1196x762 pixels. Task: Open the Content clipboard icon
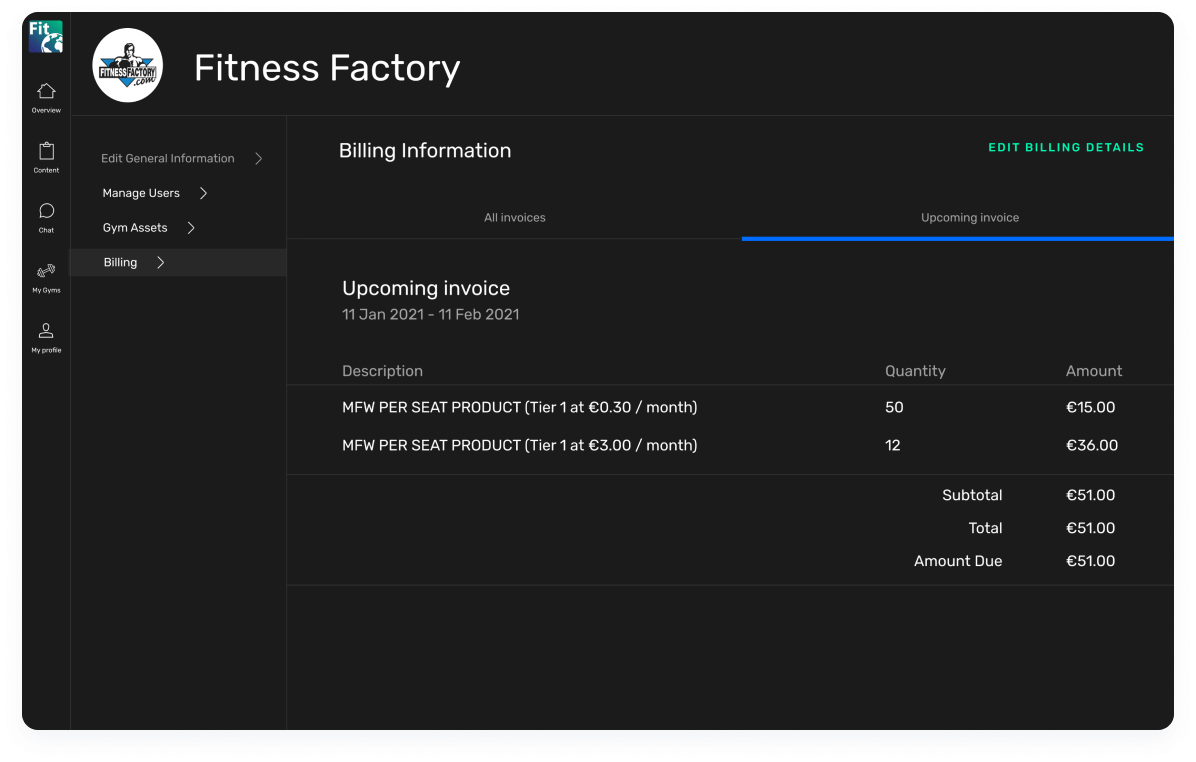(46, 152)
